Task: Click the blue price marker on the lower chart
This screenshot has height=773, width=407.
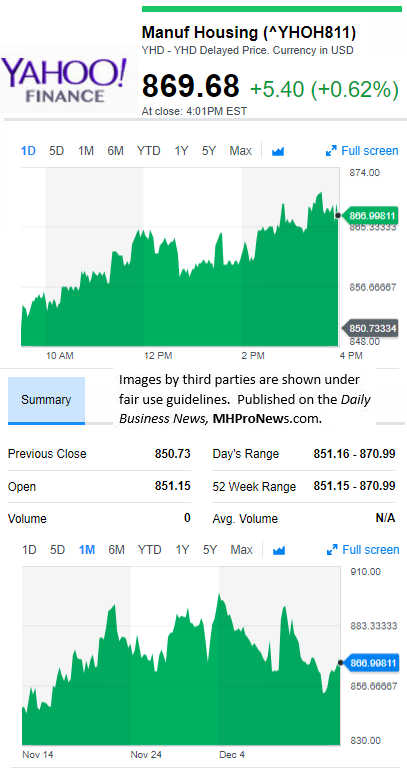Action: [x=371, y=663]
